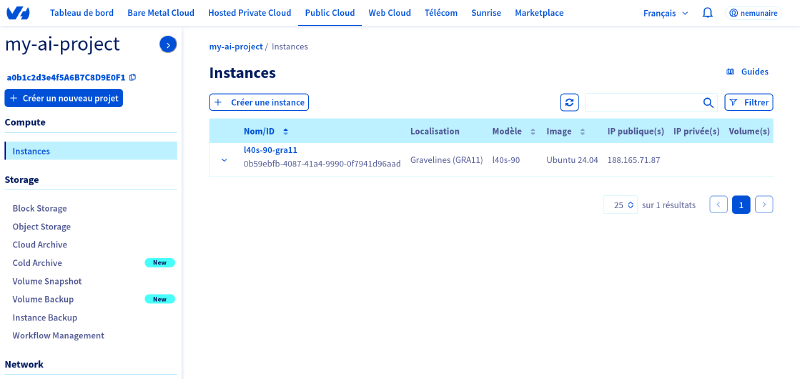Sort table by Nom/ID column

pyautogui.click(x=266, y=131)
